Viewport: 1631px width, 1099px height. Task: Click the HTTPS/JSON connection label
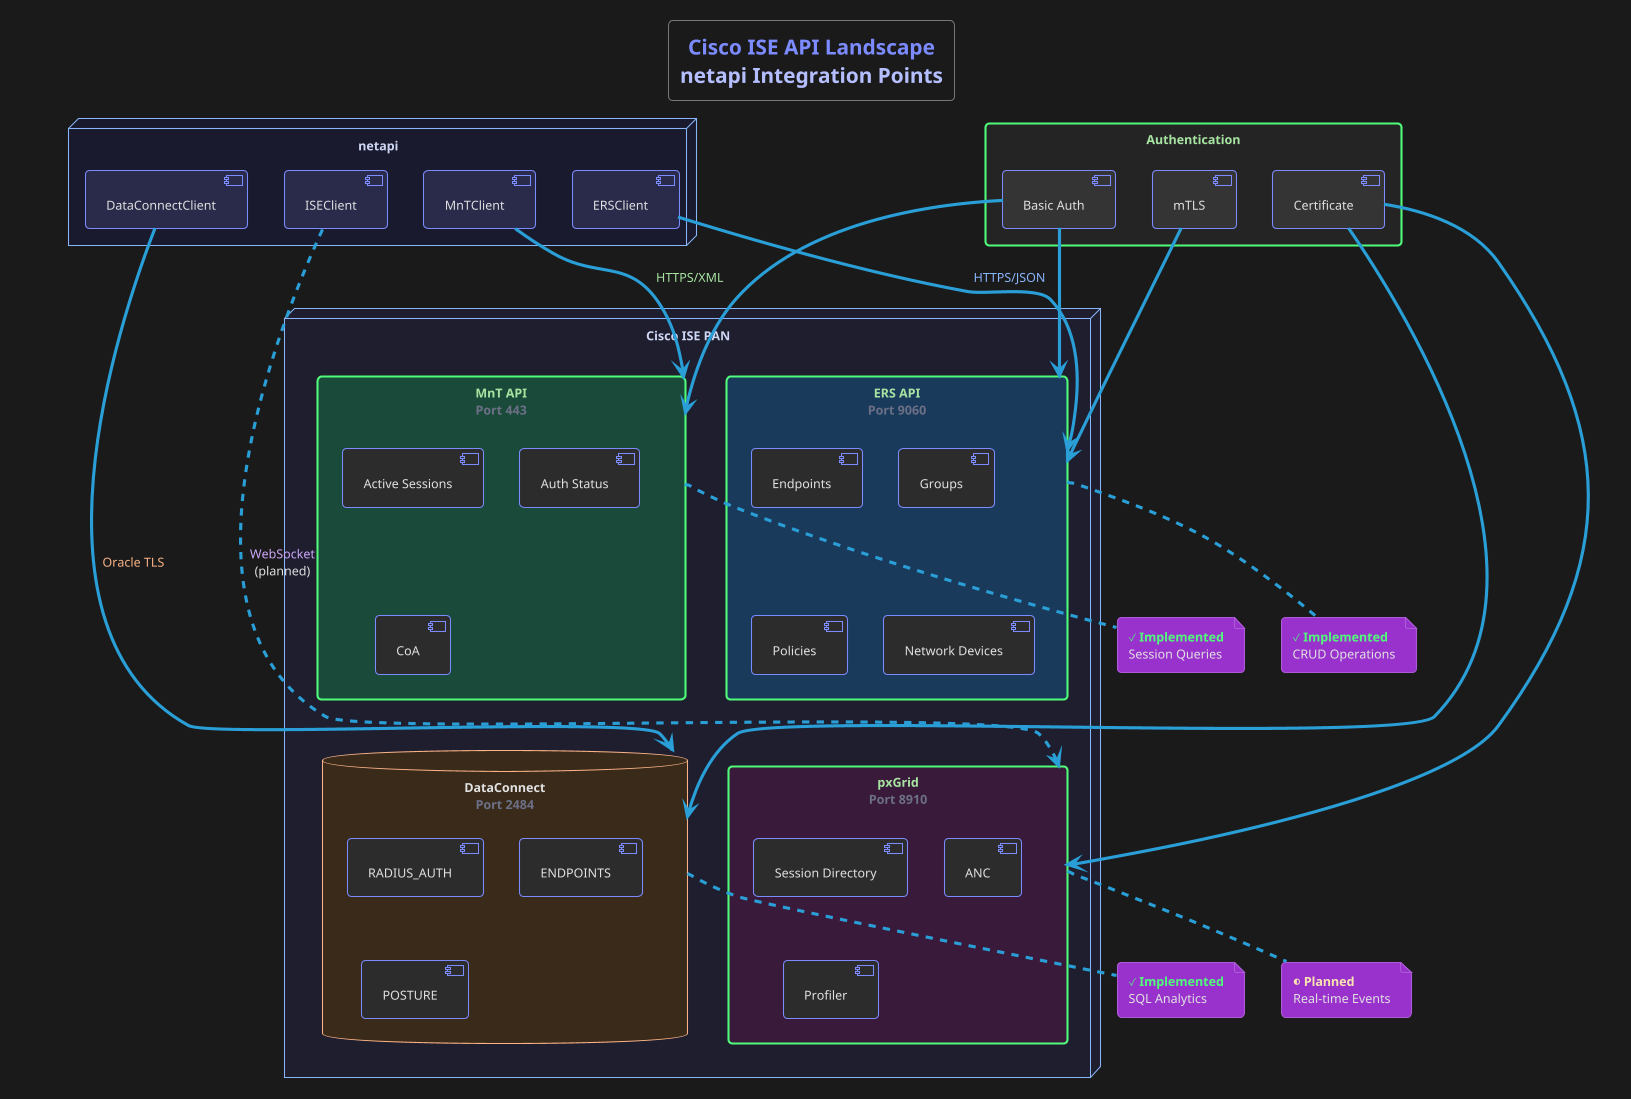[x=1009, y=277]
